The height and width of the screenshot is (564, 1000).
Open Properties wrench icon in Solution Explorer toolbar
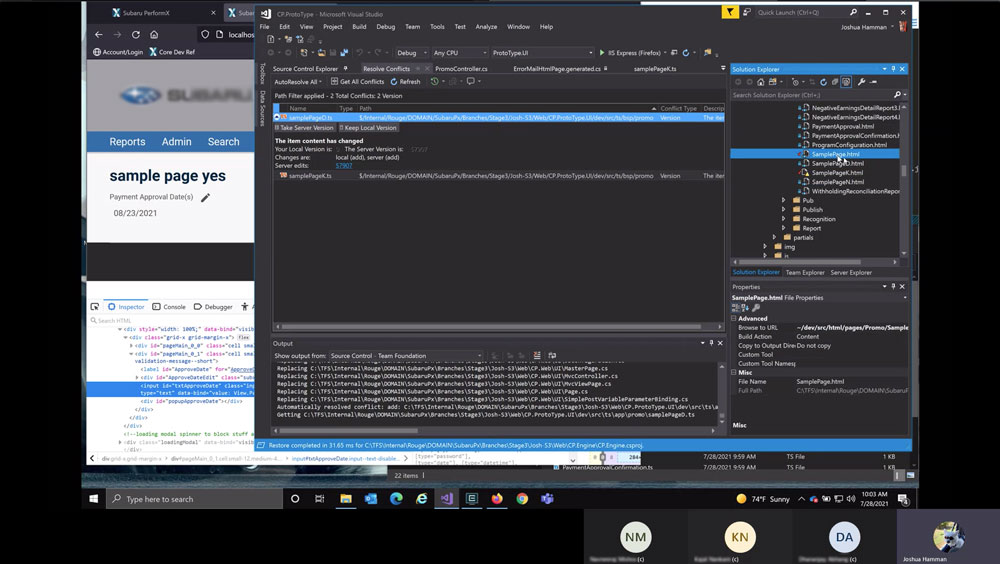click(860, 82)
